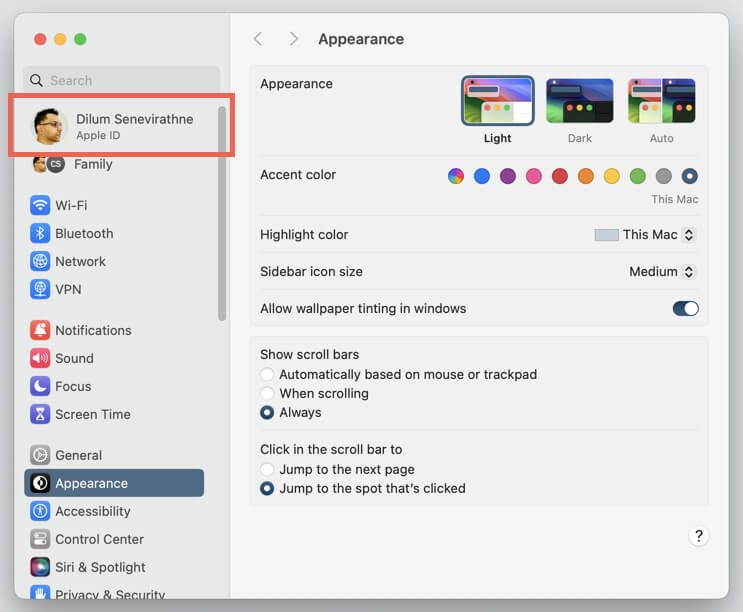Open the Sound speaker icon

tap(40, 358)
